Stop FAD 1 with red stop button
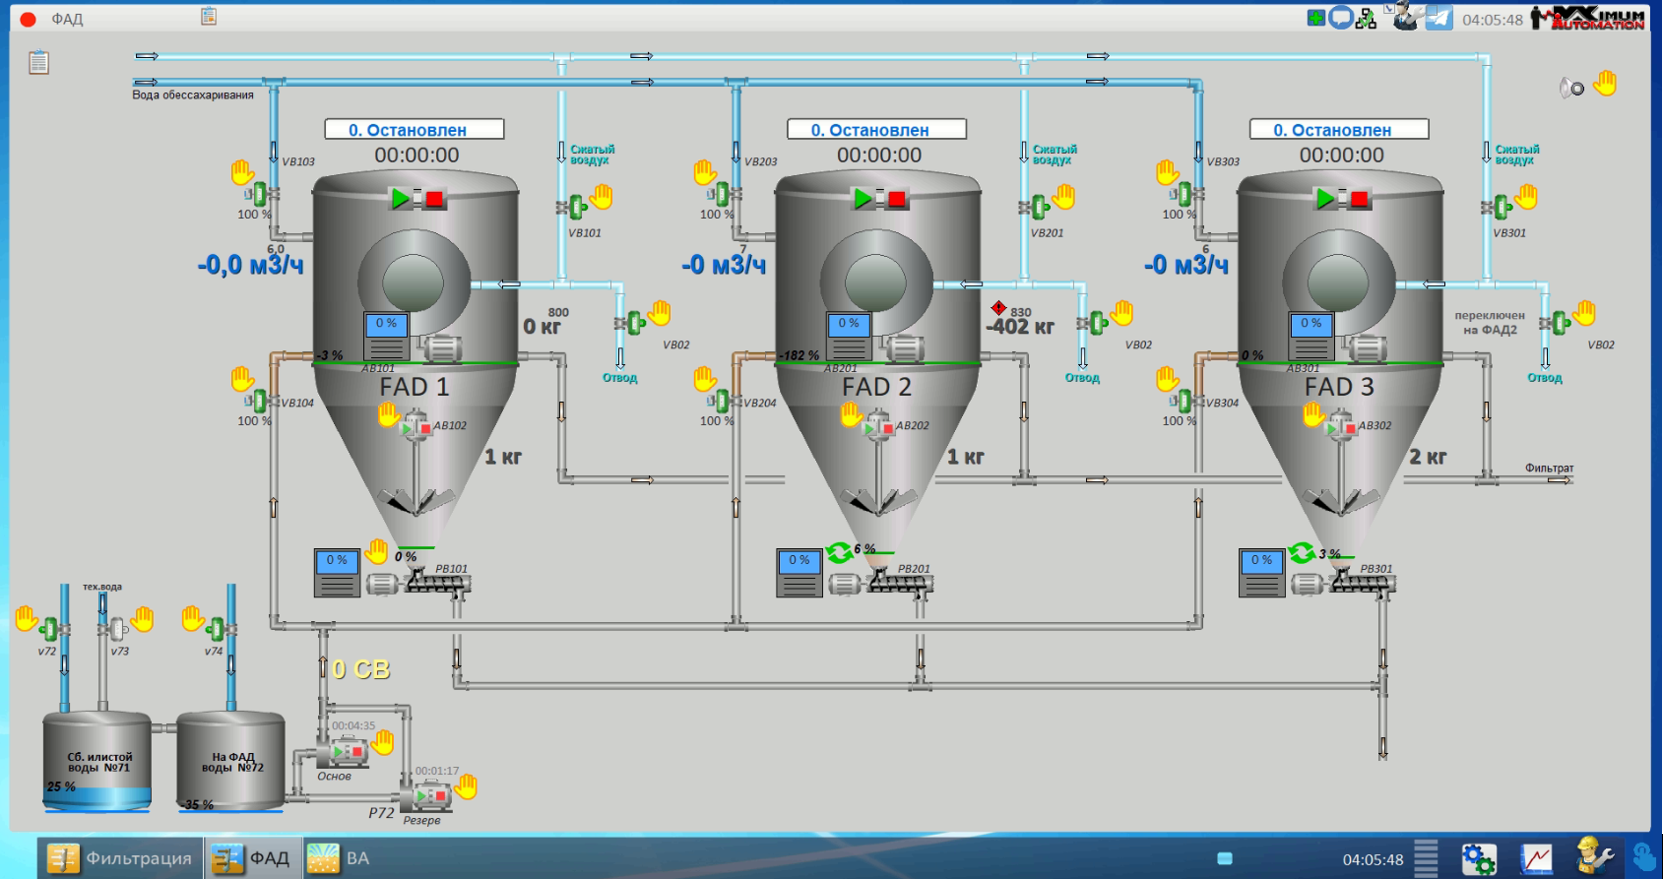The height and width of the screenshot is (879, 1663). pos(434,199)
